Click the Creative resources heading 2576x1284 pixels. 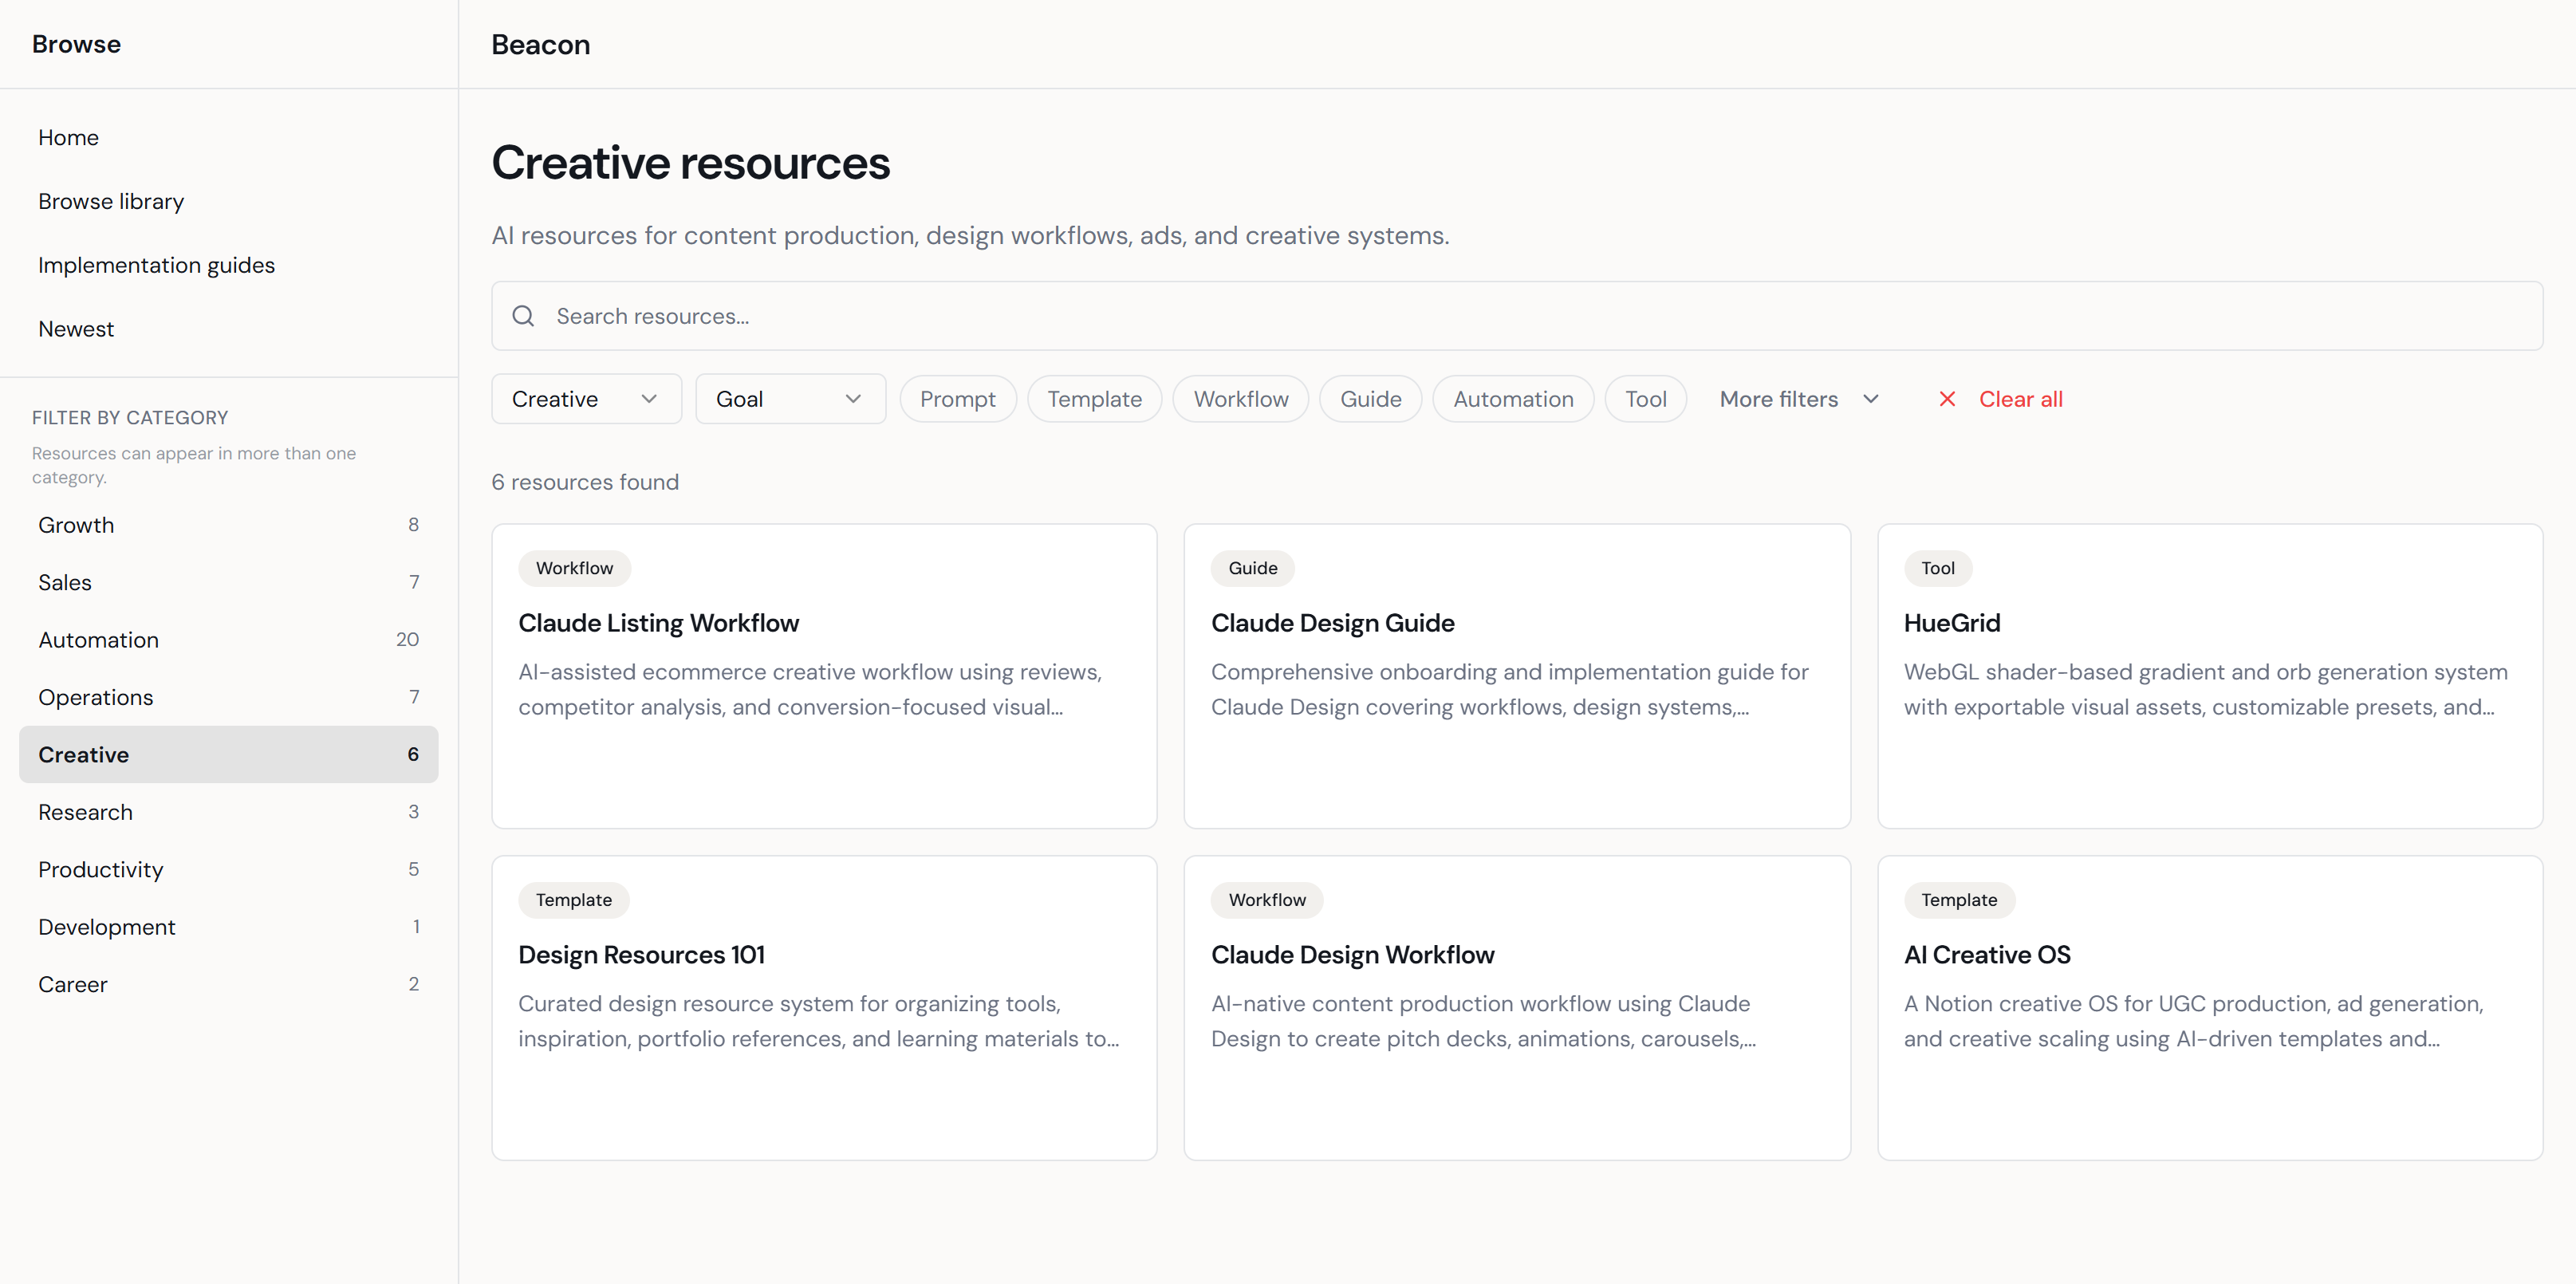tap(691, 163)
